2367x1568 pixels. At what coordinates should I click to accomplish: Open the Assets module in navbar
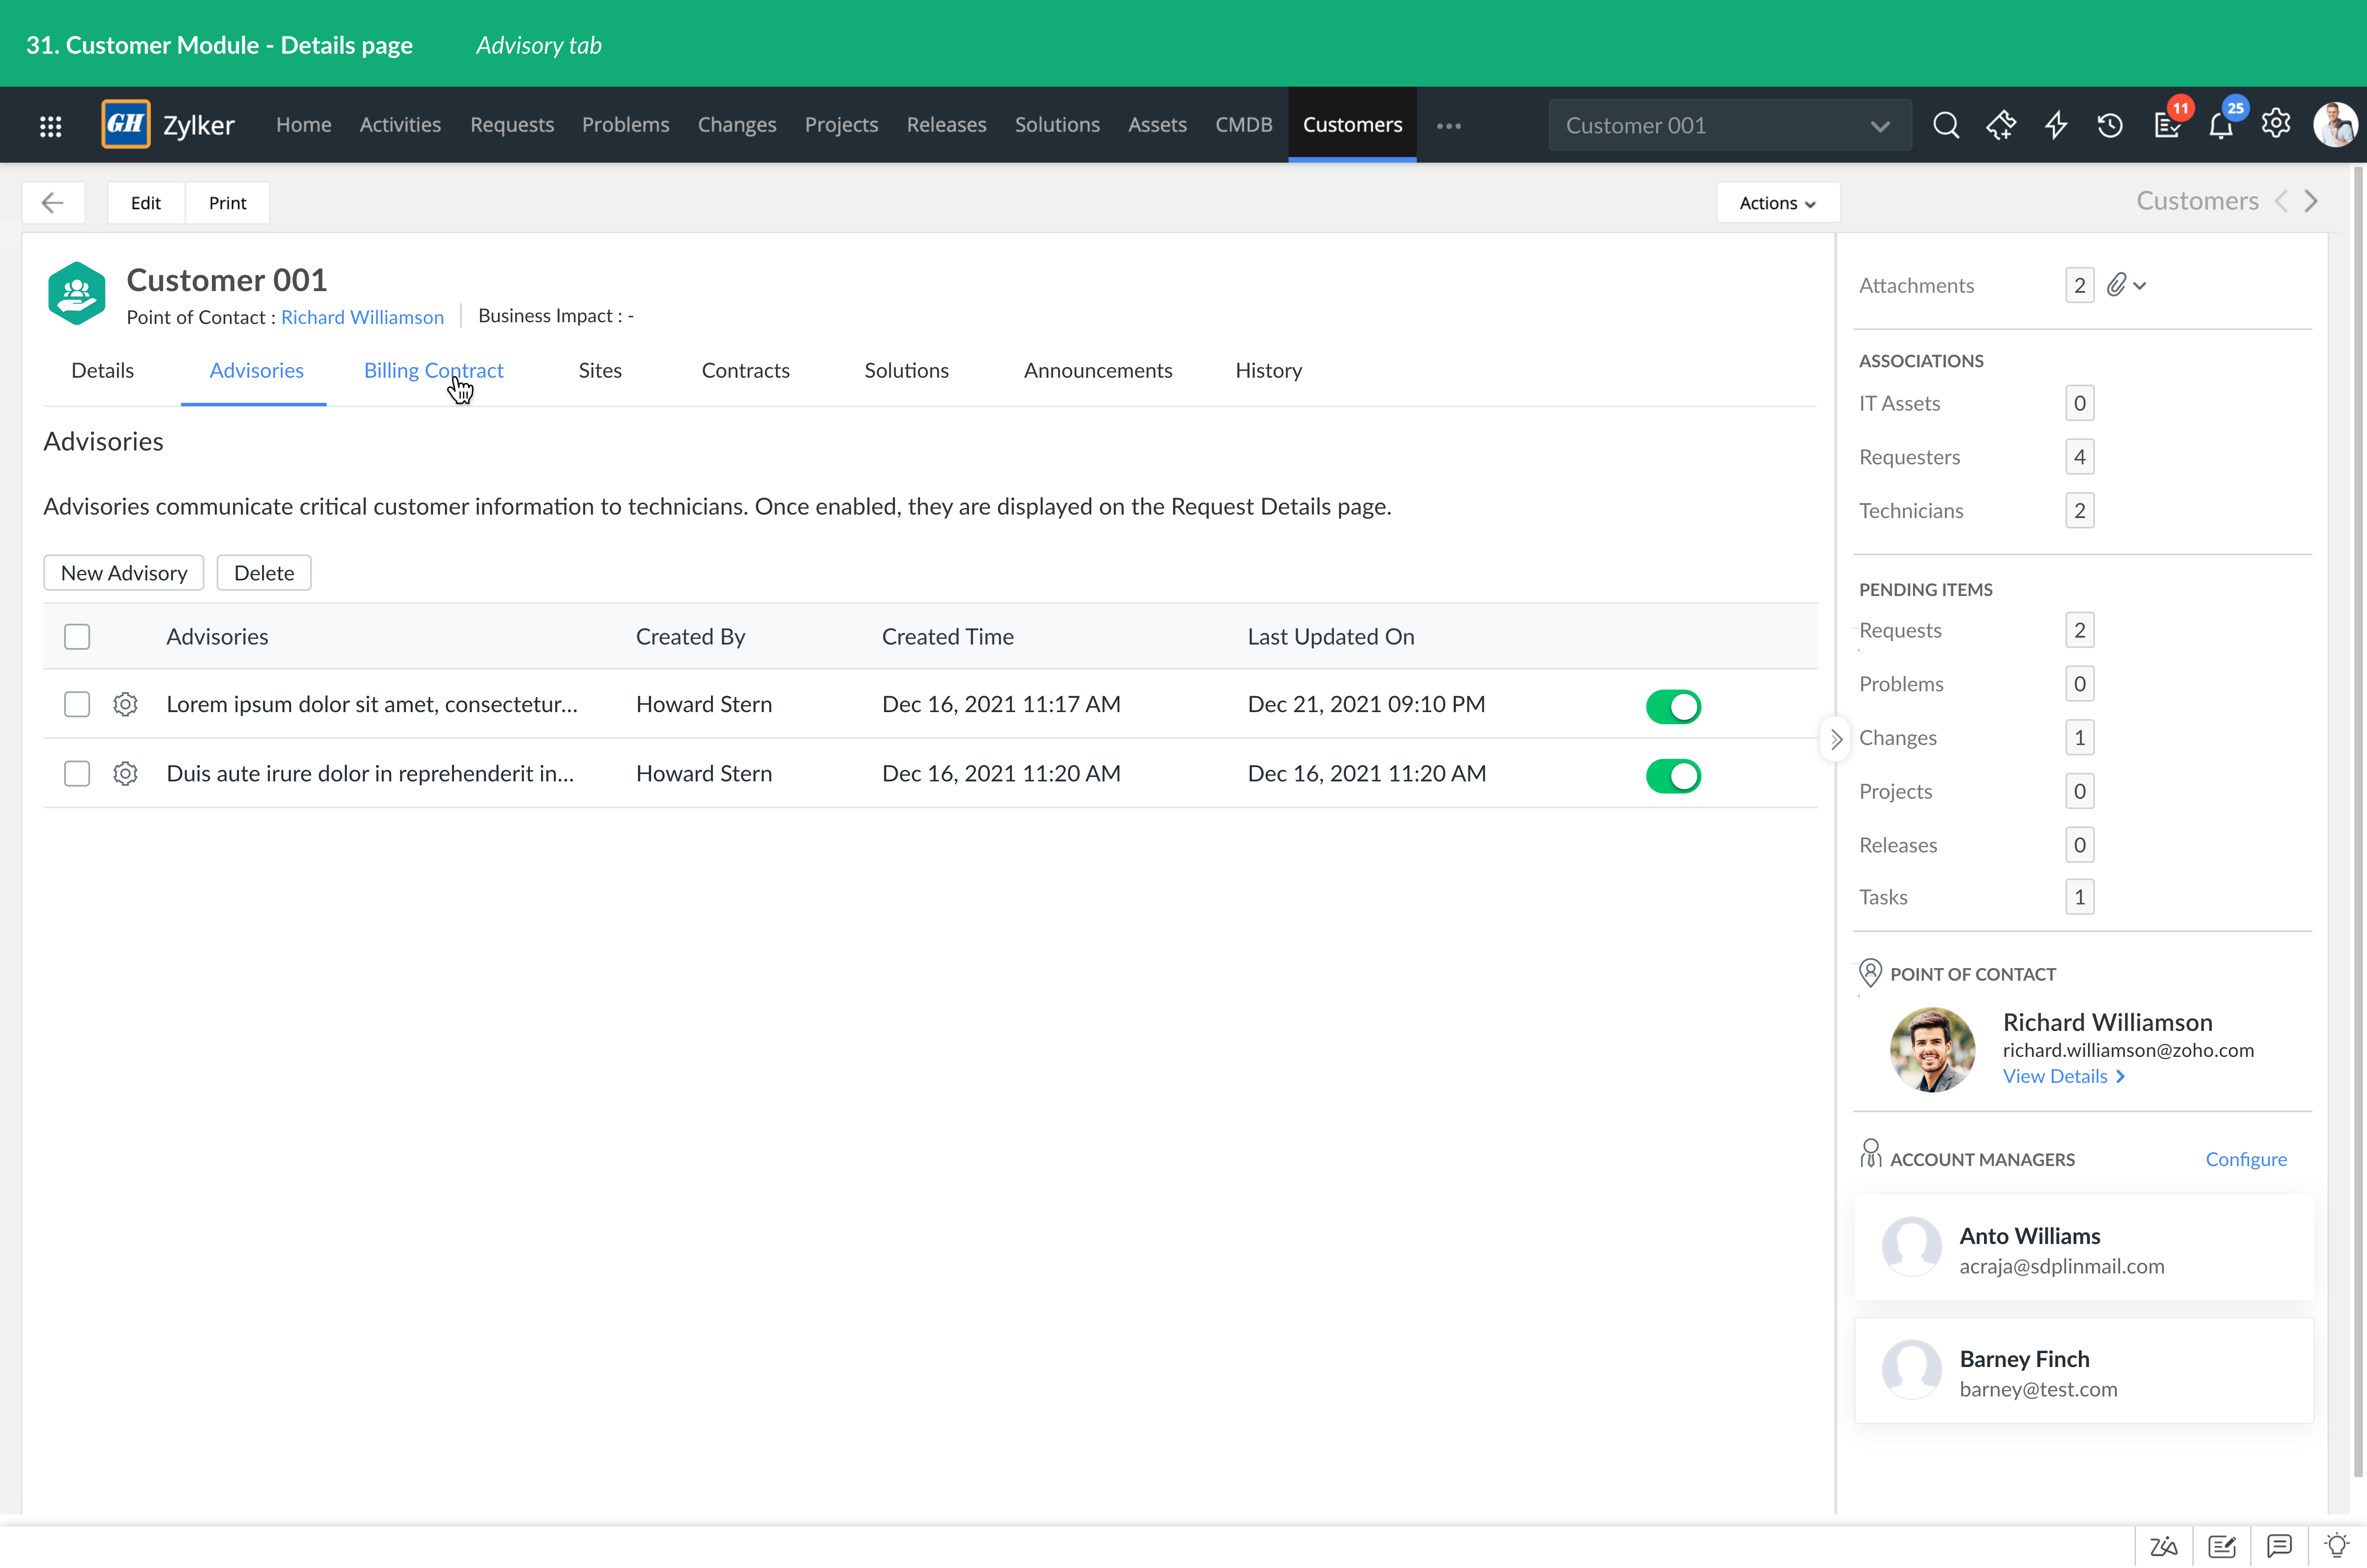1157,125
